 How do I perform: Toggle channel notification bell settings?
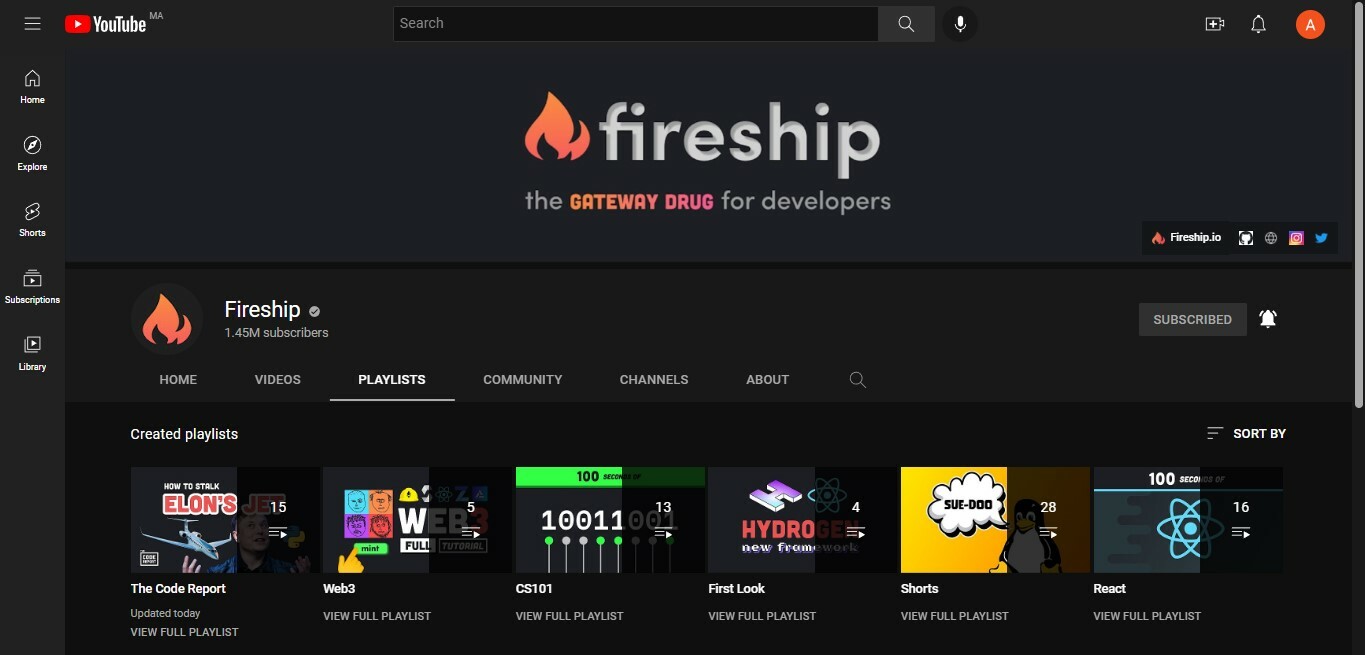tap(1268, 318)
